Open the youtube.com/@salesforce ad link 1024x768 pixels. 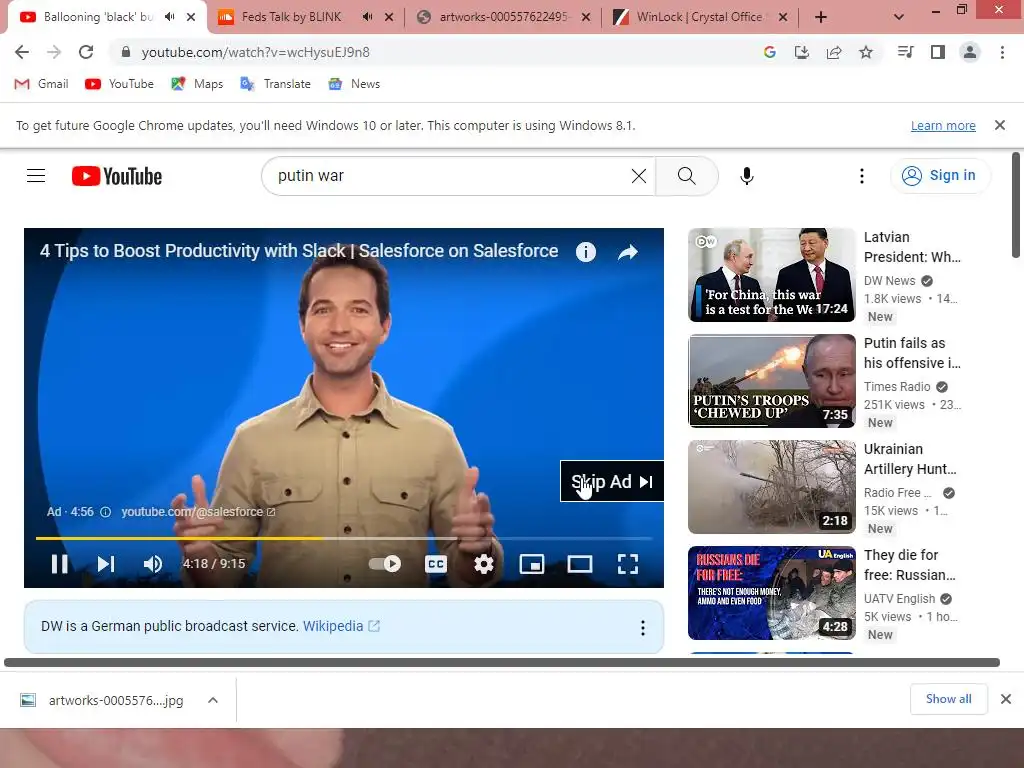coord(198,512)
